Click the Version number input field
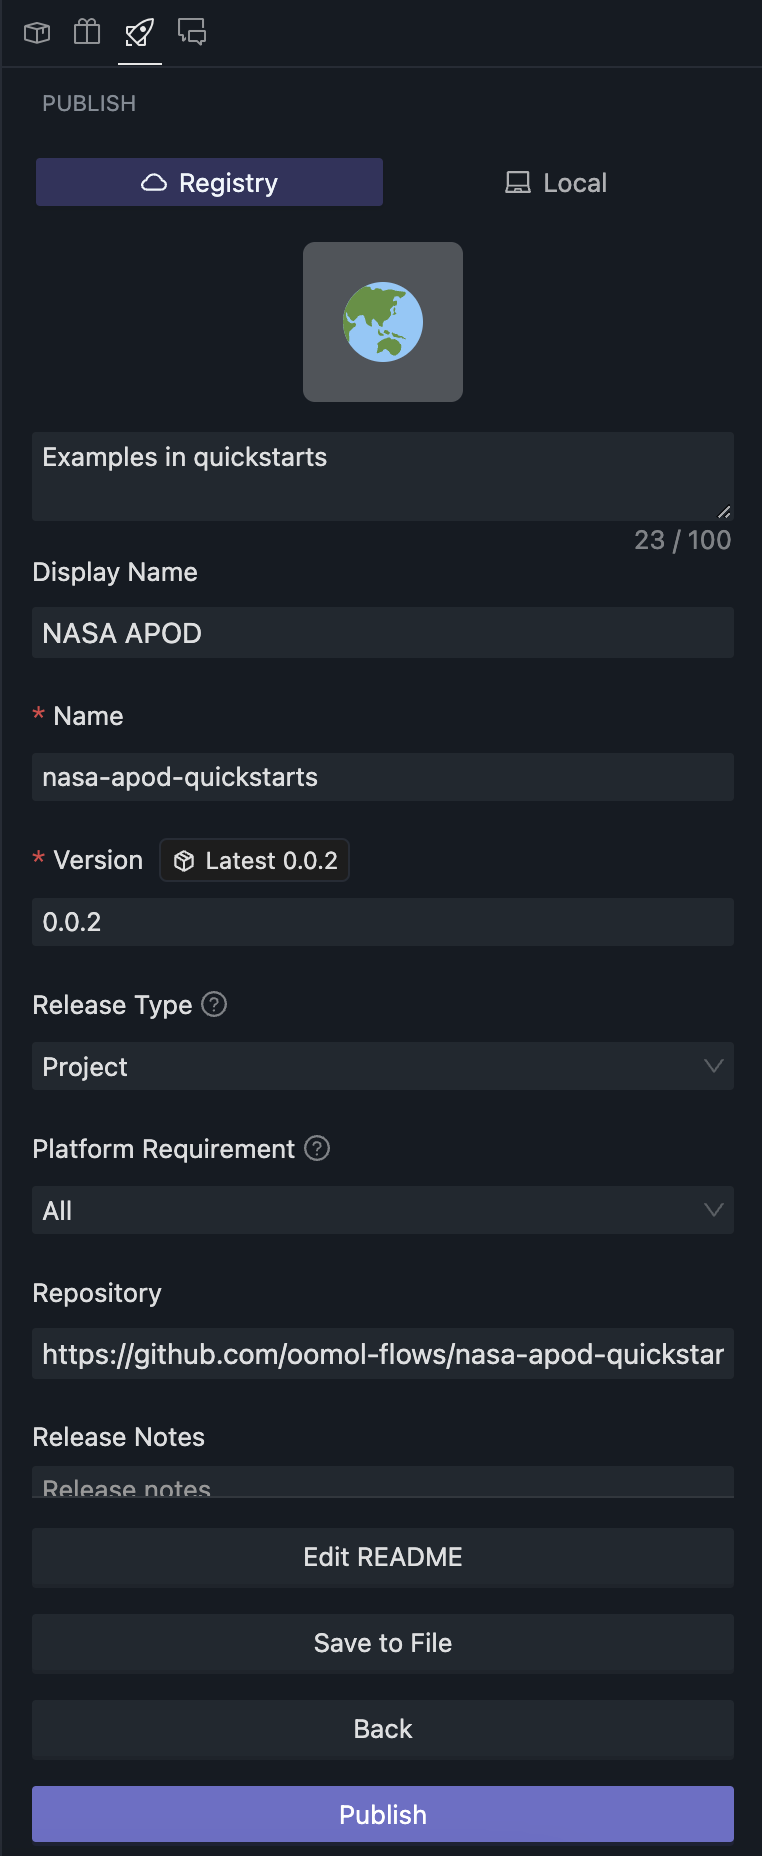 [x=382, y=922]
